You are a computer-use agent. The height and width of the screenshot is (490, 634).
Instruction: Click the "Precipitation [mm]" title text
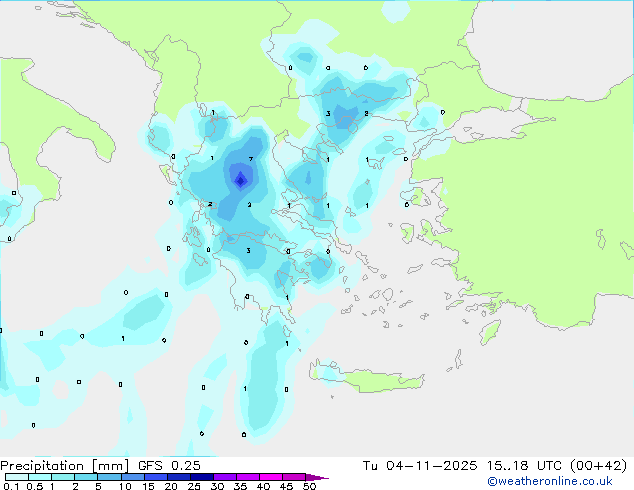click(64, 466)
